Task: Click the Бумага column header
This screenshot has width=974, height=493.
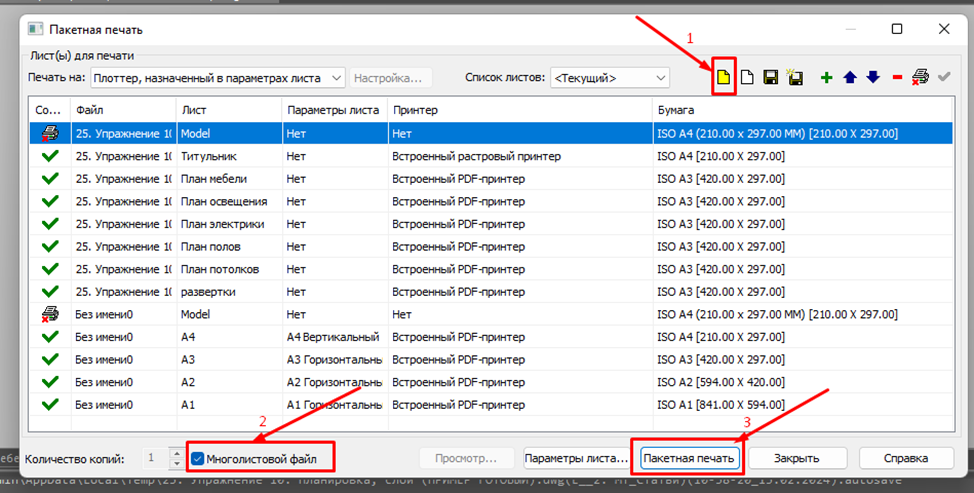Action: (802, 110)
